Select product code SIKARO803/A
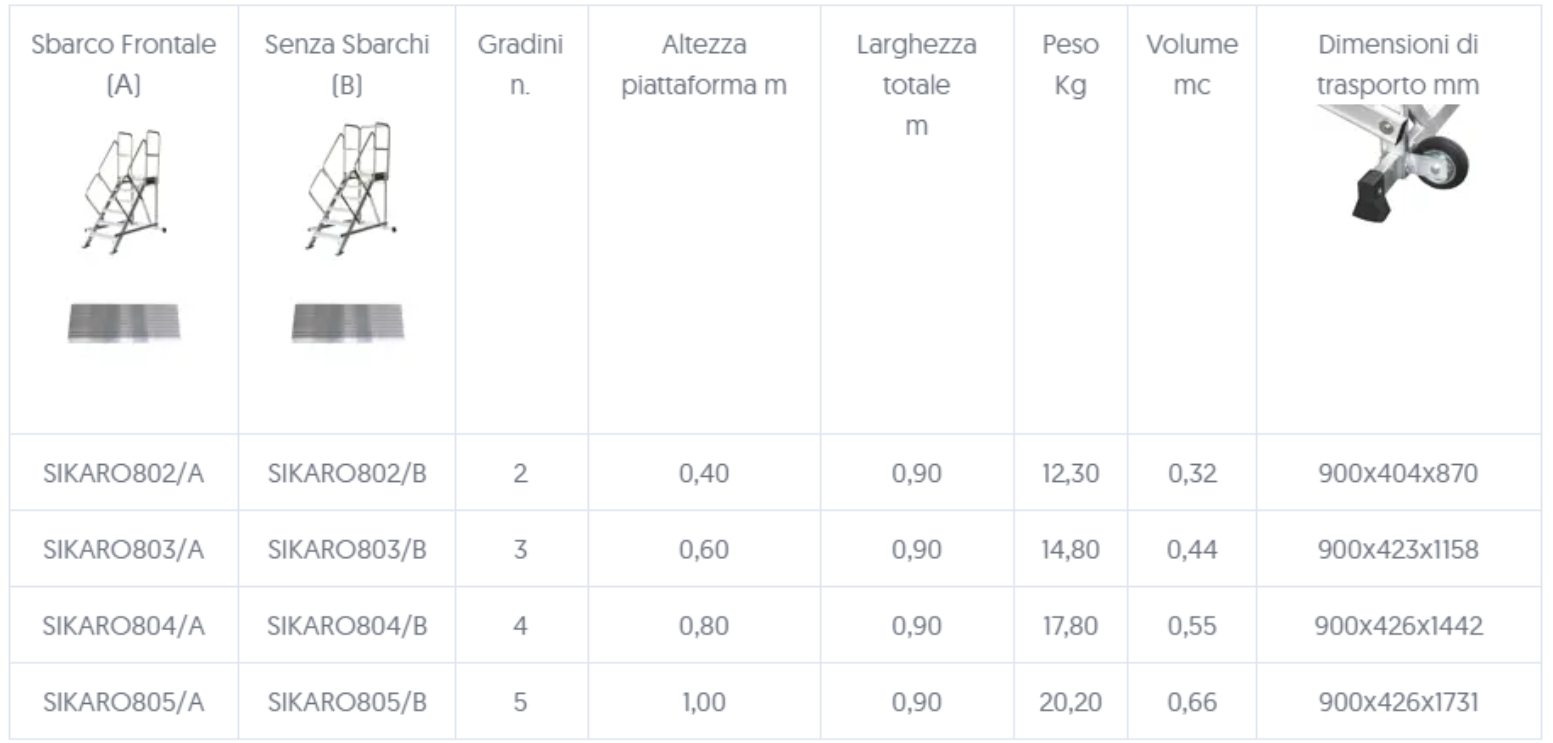 tap(123, 549)
